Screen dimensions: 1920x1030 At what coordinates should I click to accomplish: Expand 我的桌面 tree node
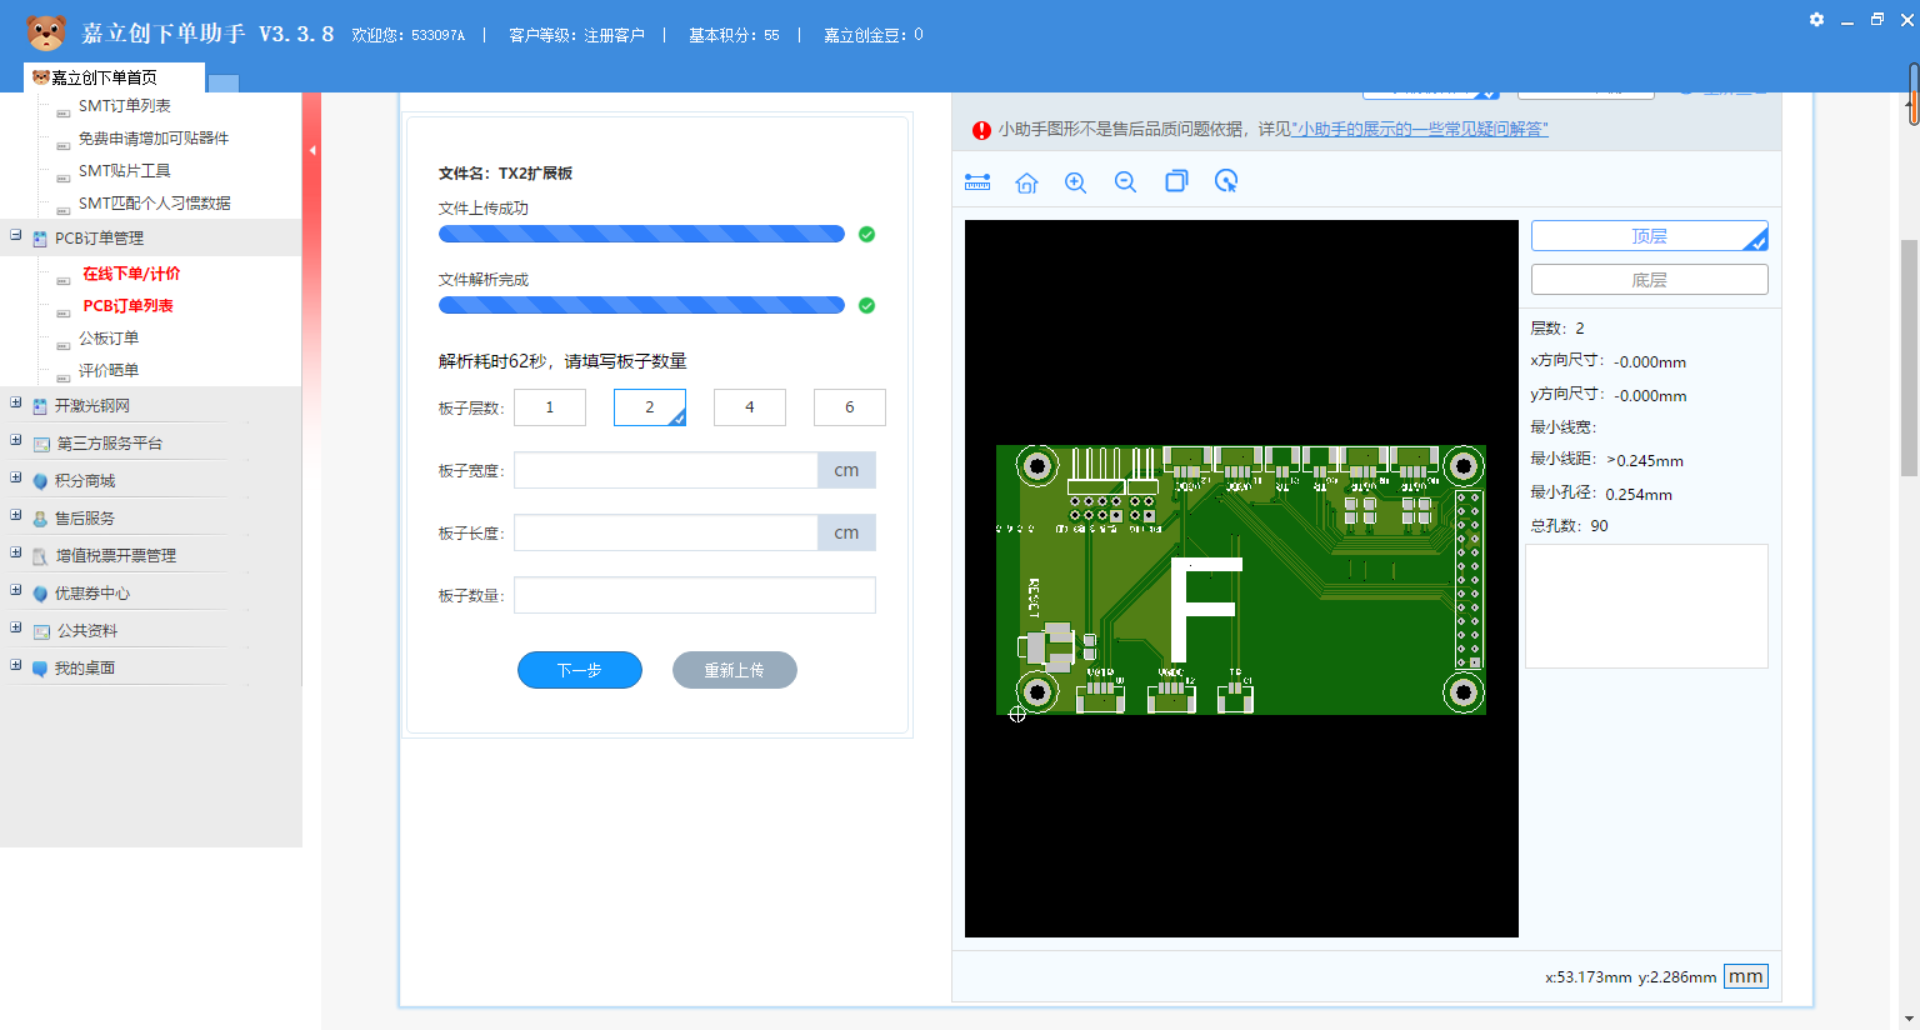click(16, 664)
